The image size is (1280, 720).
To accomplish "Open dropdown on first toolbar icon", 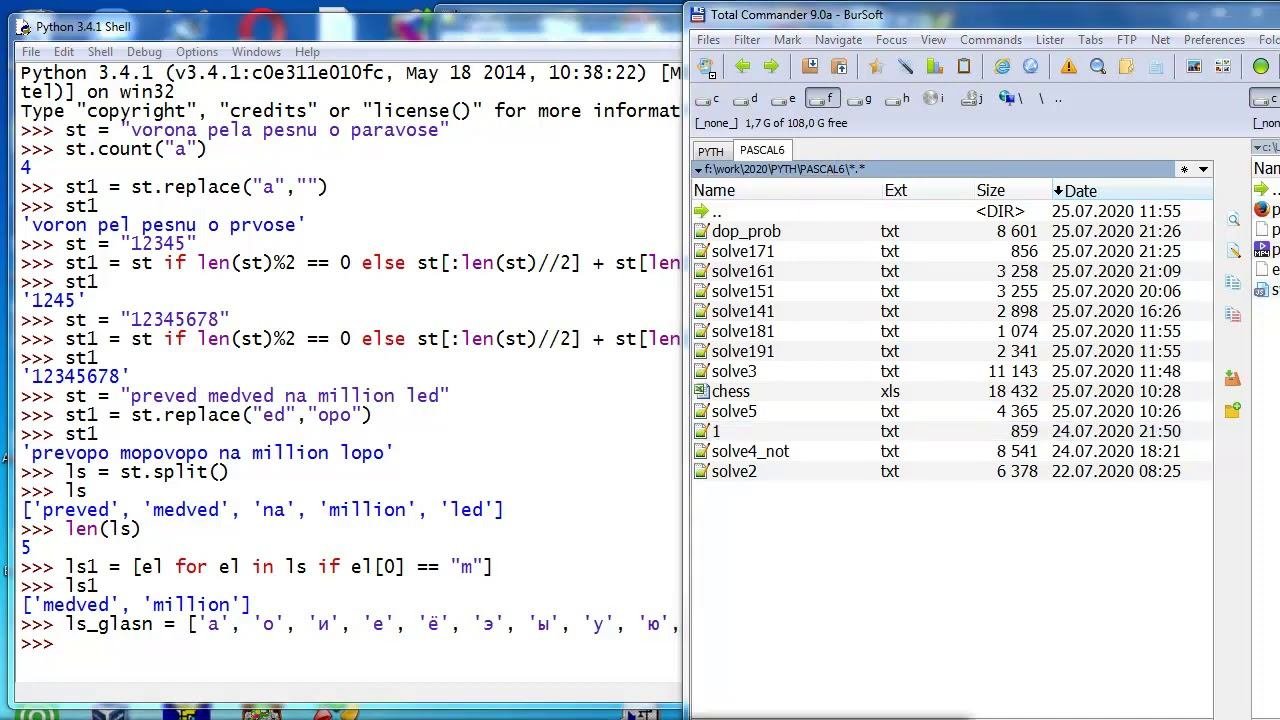I will tap(713, 73).
